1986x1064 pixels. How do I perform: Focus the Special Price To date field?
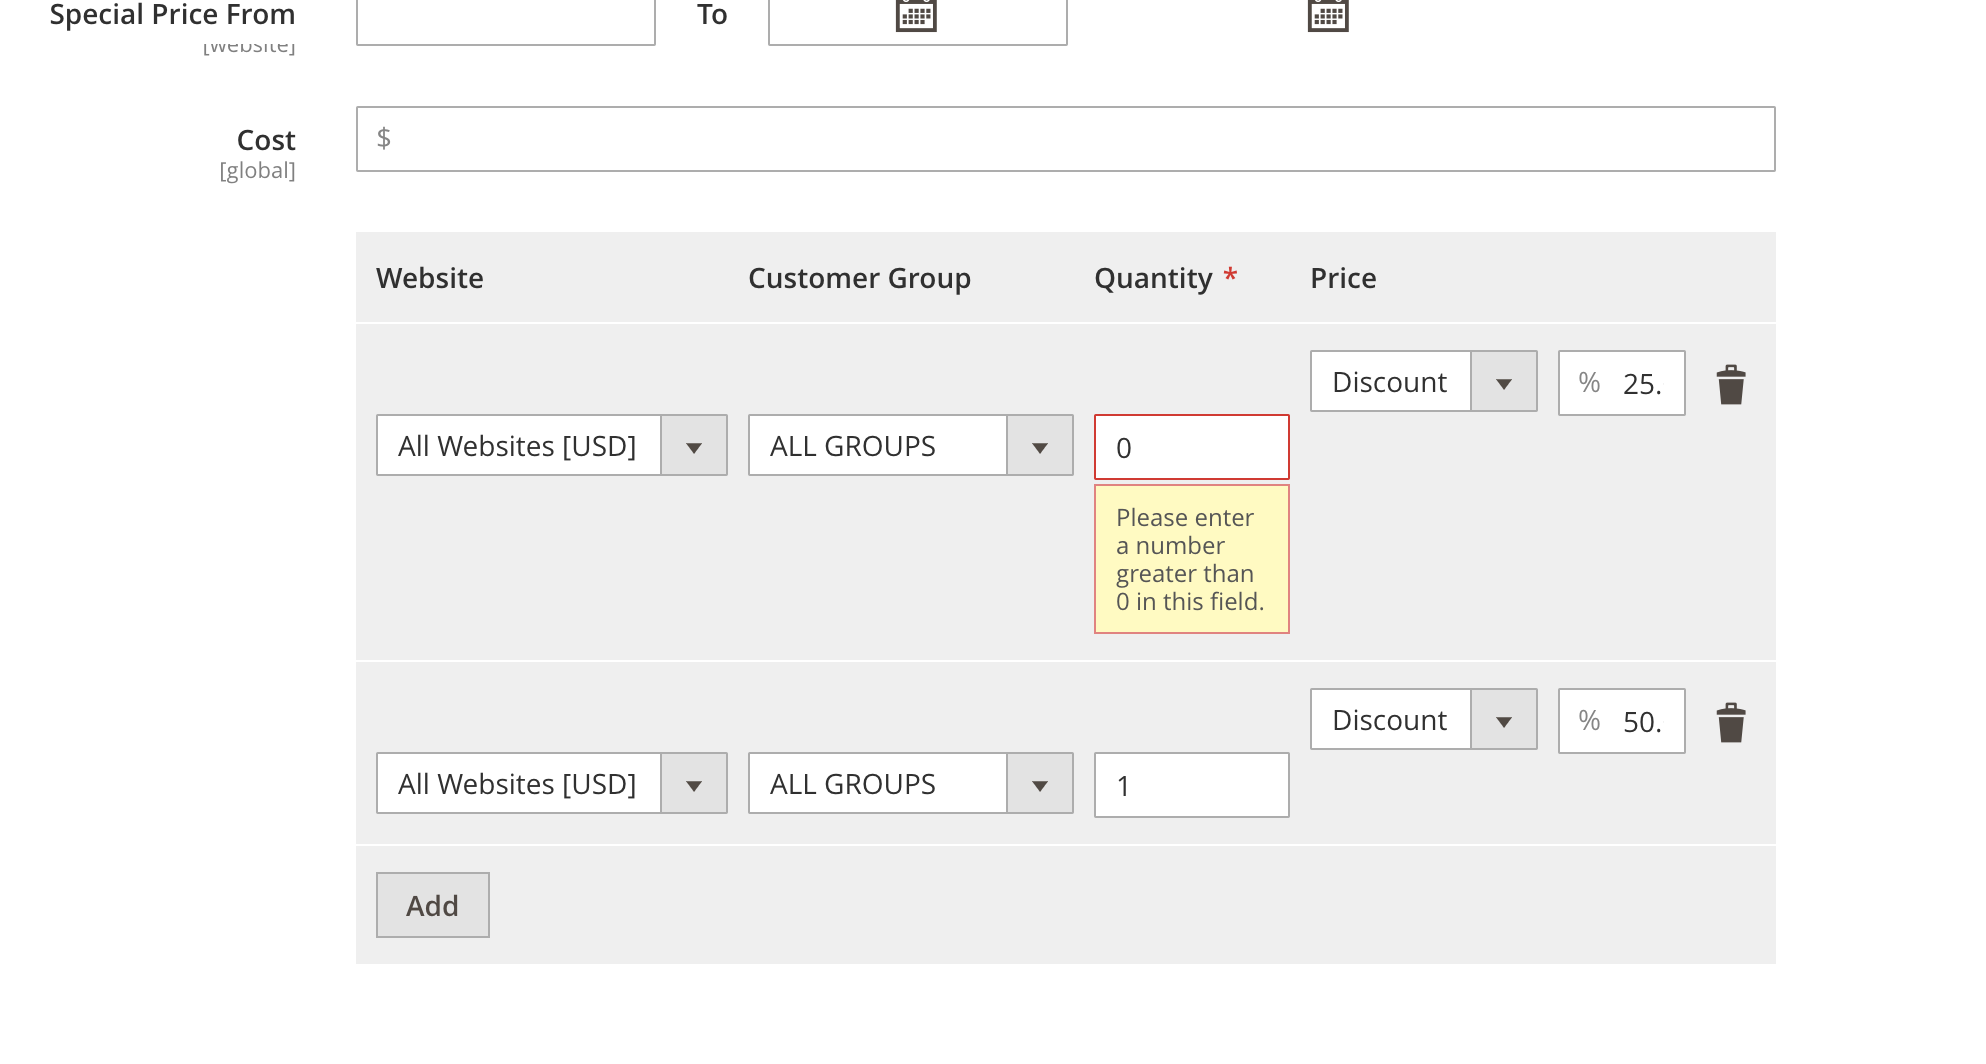click(x=918, y=20)
